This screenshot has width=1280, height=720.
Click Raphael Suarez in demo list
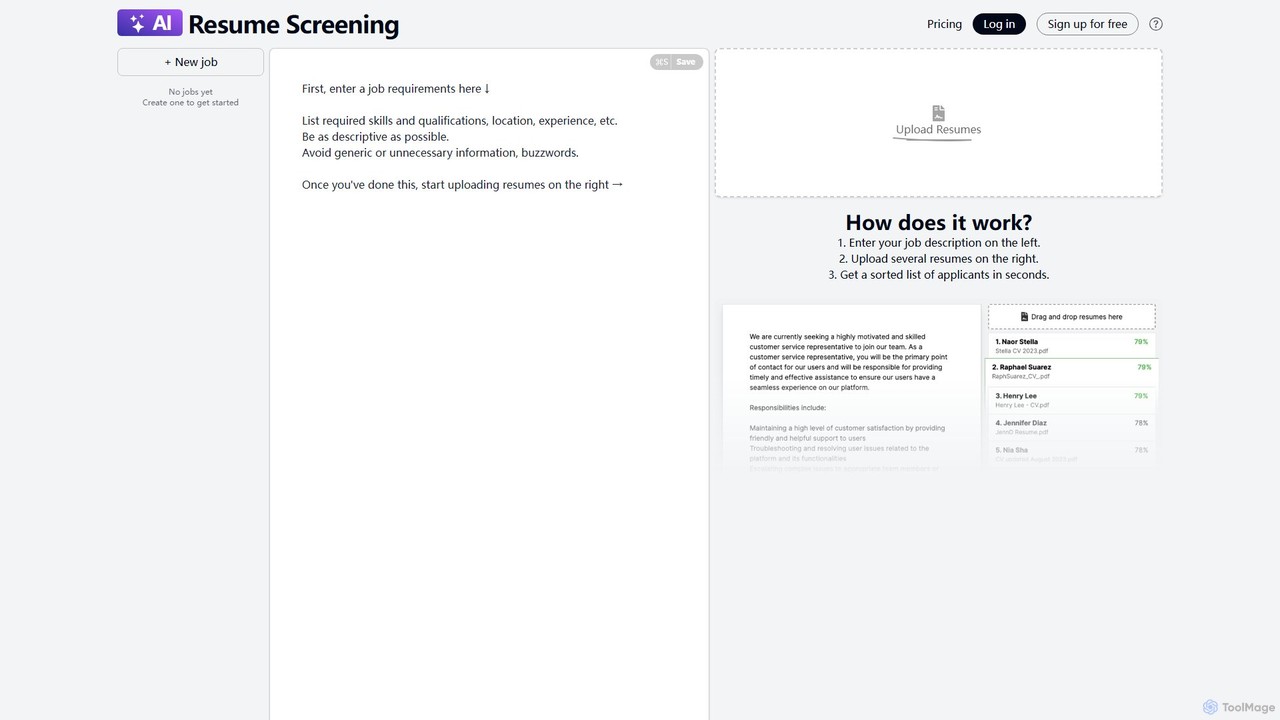click(1071, 372)
